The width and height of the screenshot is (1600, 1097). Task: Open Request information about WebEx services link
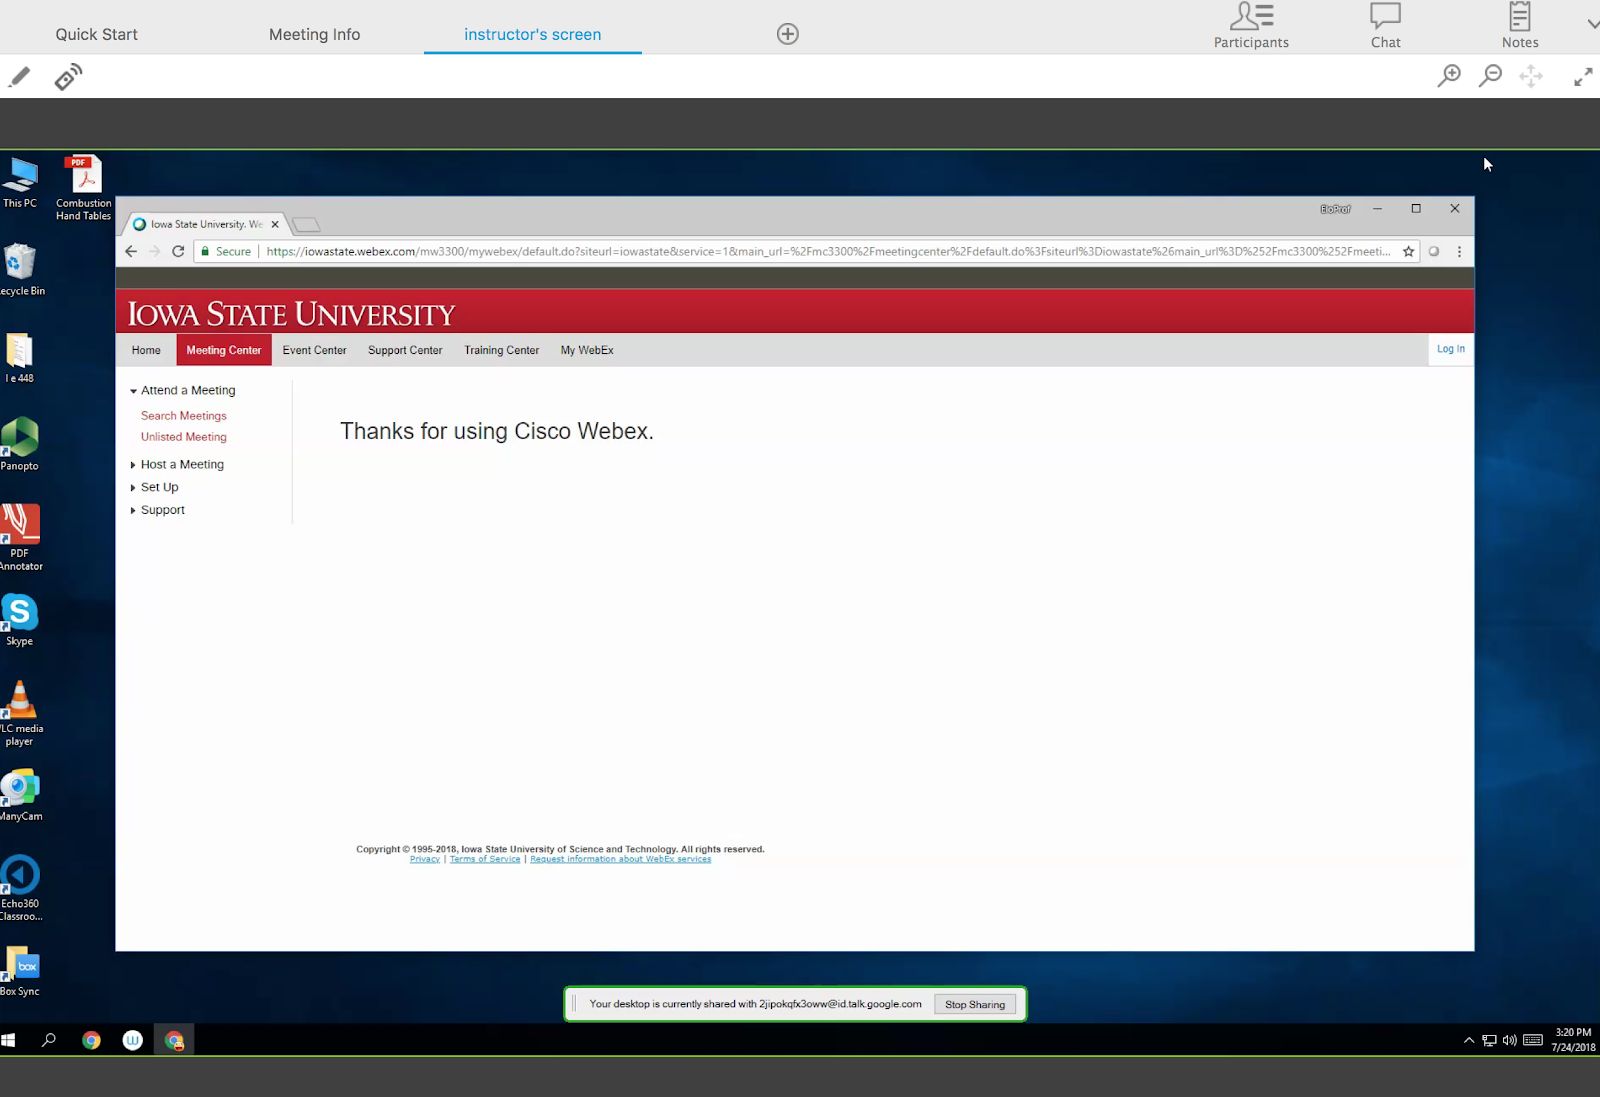621,859
